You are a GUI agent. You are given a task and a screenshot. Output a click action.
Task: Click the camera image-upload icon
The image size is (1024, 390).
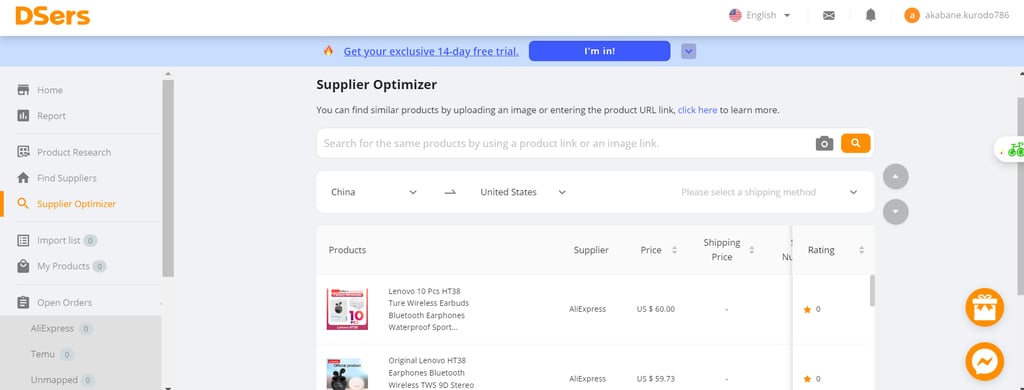point(824,143)
